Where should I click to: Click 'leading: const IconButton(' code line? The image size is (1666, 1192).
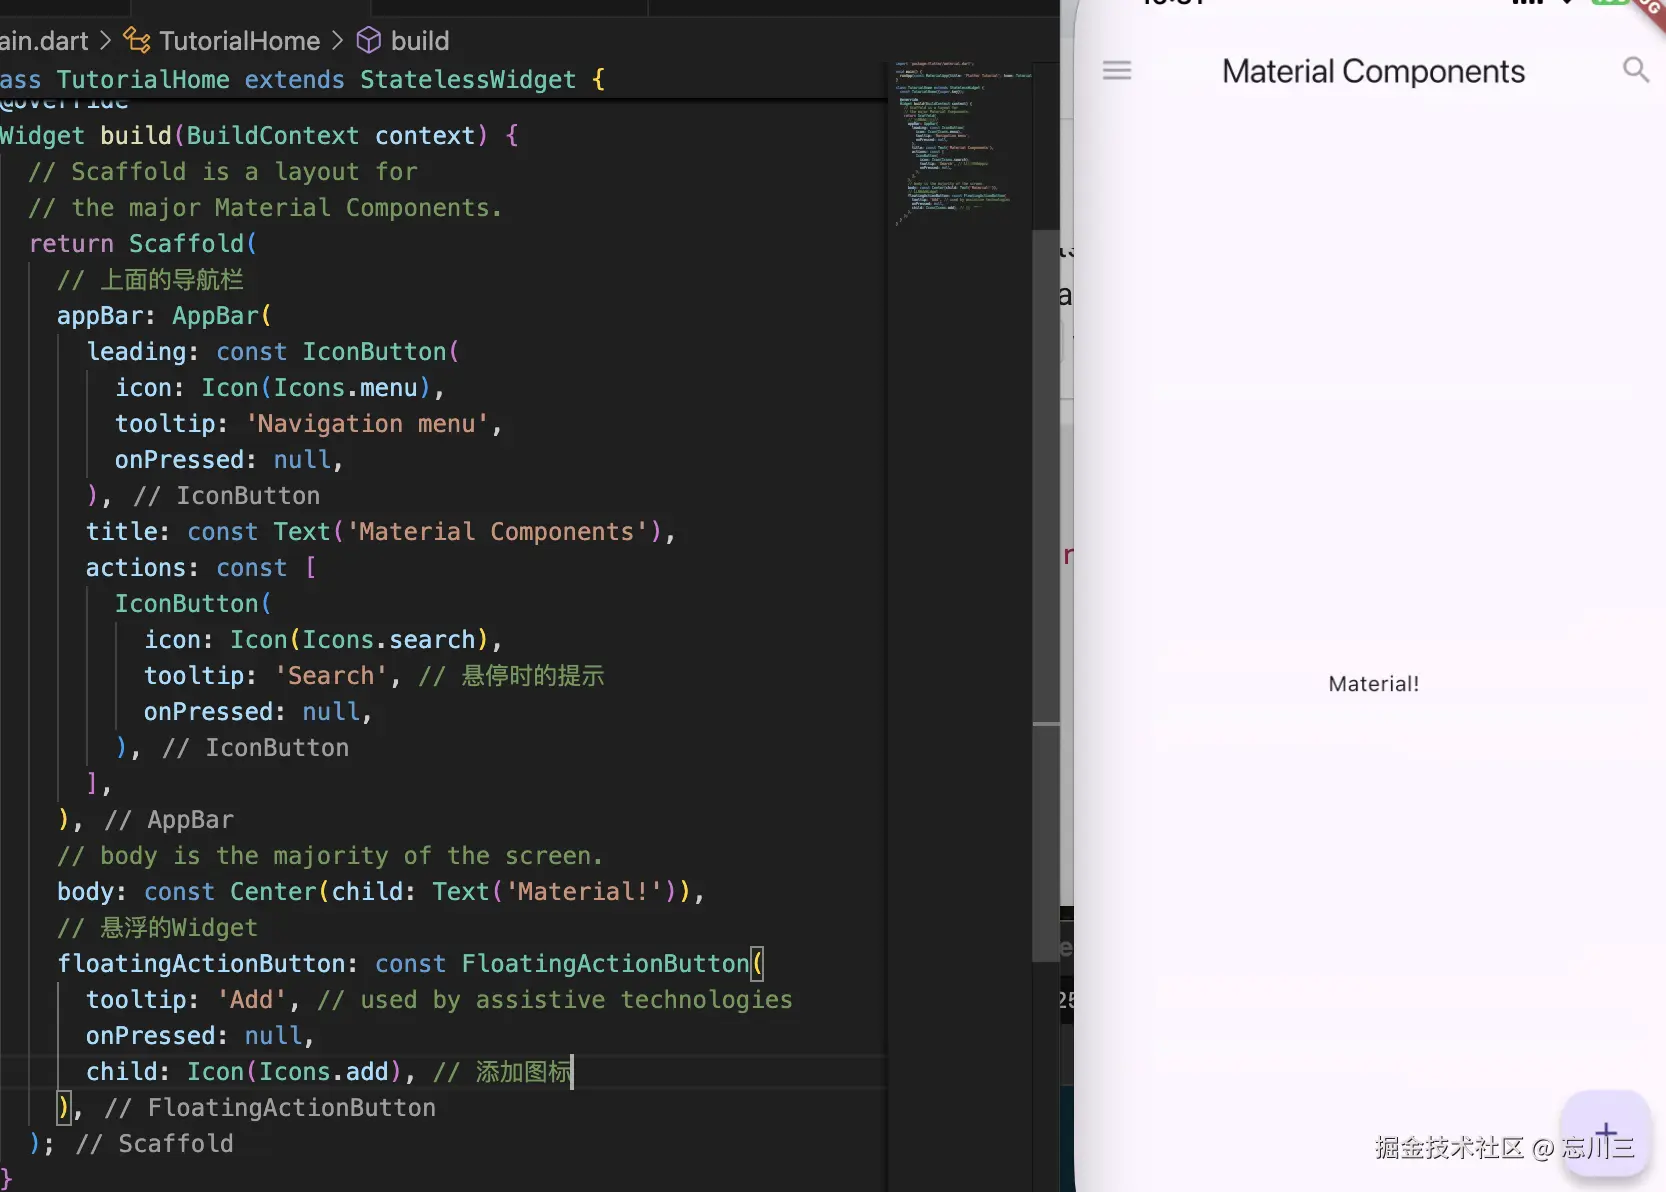273,352
